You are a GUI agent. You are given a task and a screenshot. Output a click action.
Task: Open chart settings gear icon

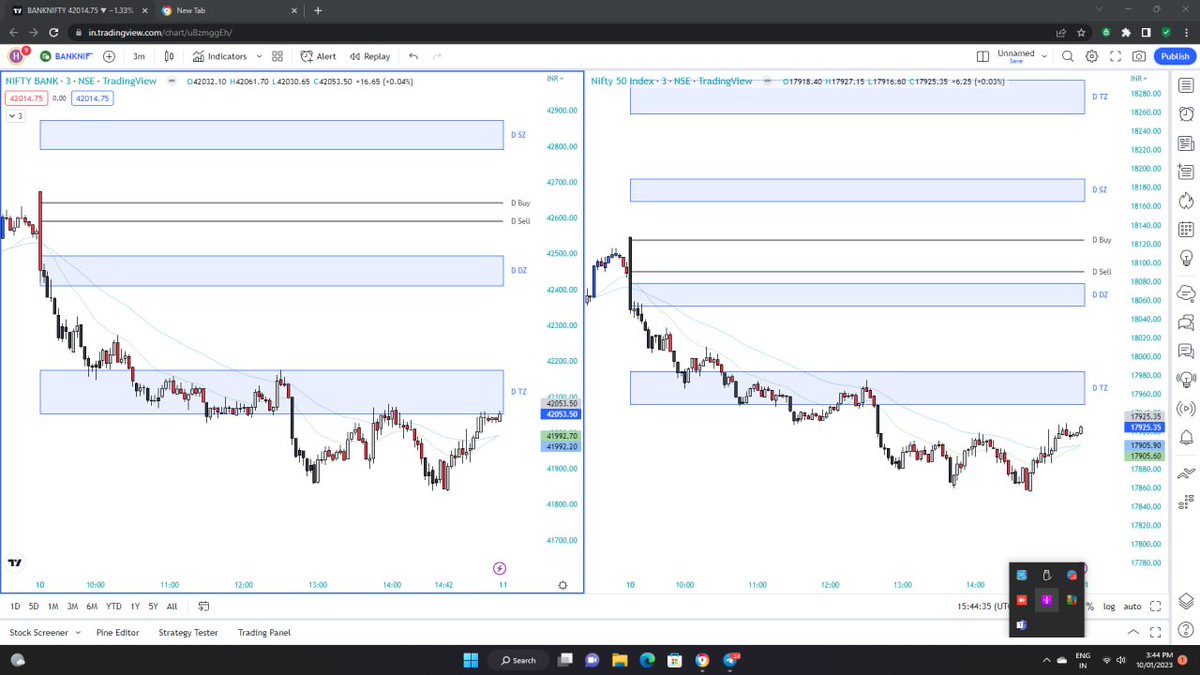[1092, 57]
